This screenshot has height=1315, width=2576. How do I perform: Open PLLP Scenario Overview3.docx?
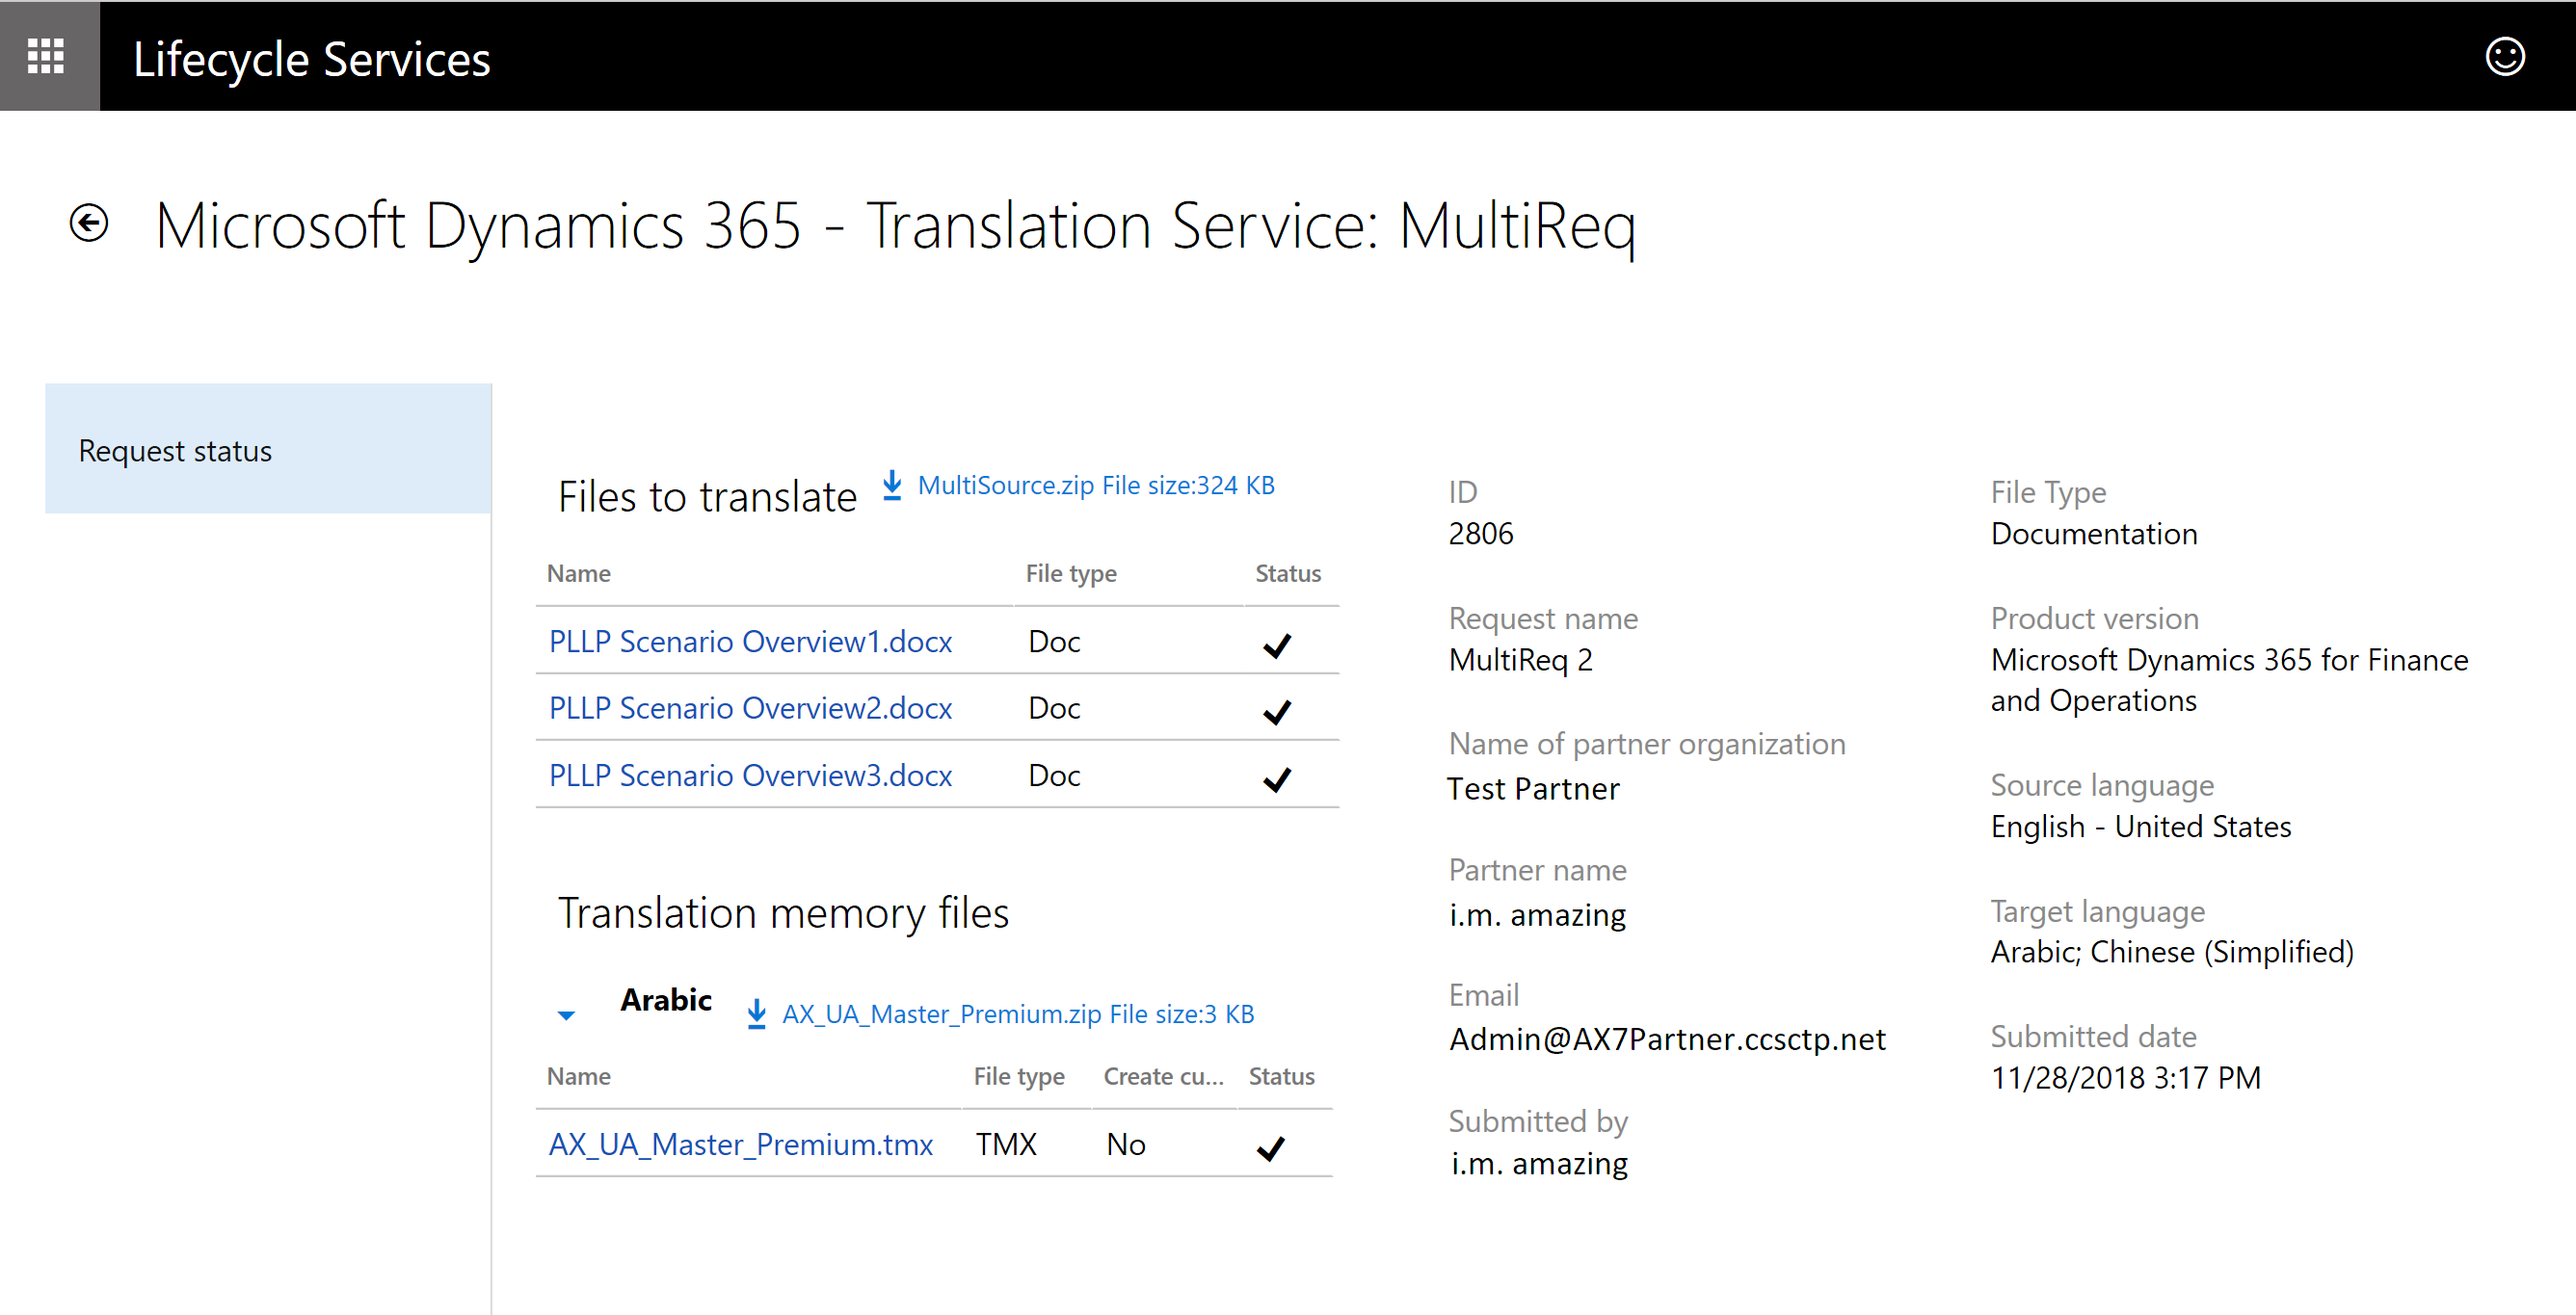[750, 775]
